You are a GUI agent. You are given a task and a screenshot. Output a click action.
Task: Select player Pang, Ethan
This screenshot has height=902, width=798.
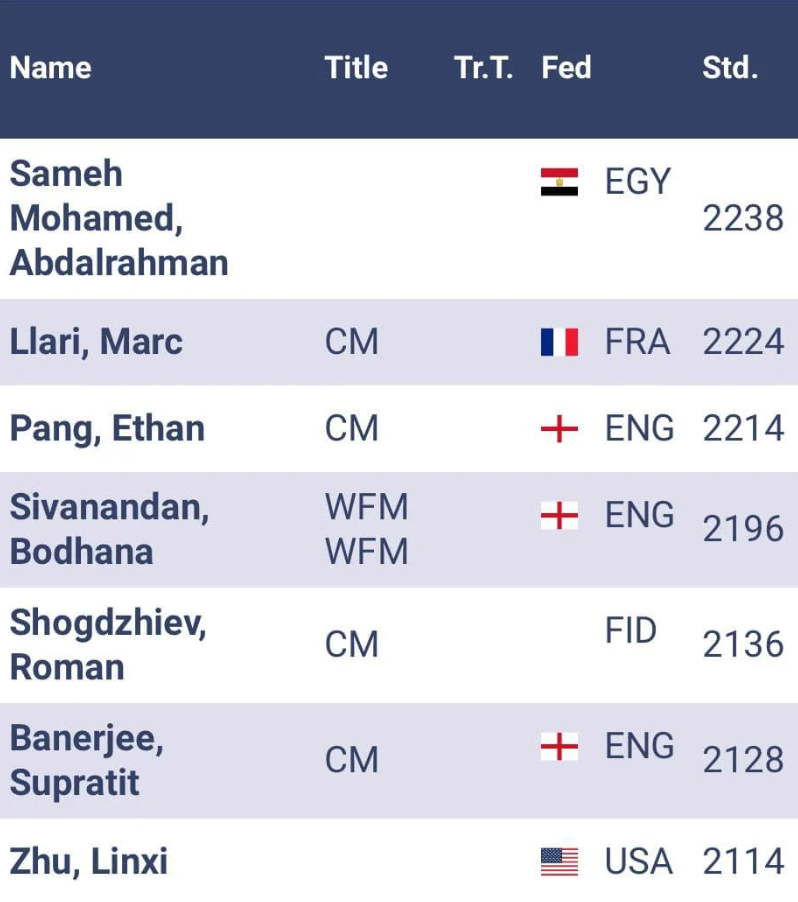107,429
